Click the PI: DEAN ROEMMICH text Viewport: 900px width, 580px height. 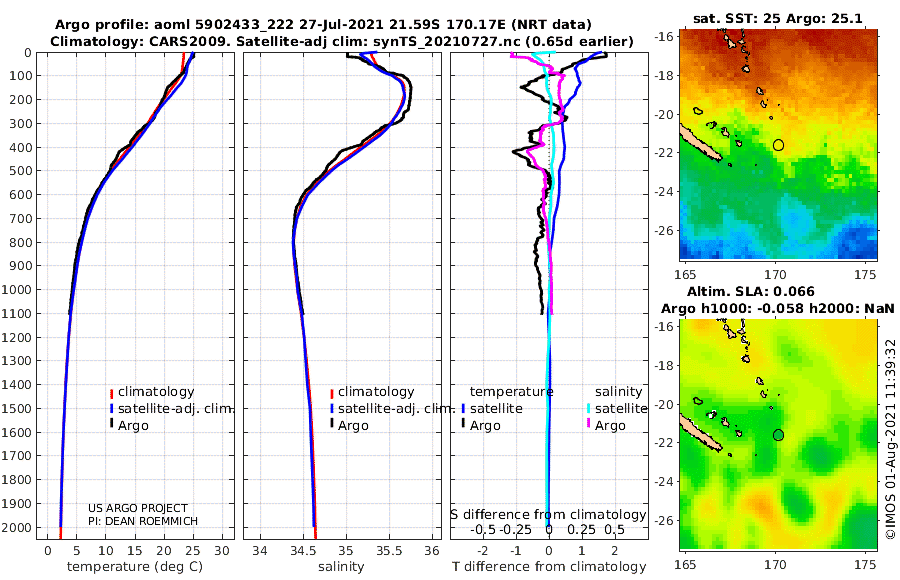pos(143,521)
